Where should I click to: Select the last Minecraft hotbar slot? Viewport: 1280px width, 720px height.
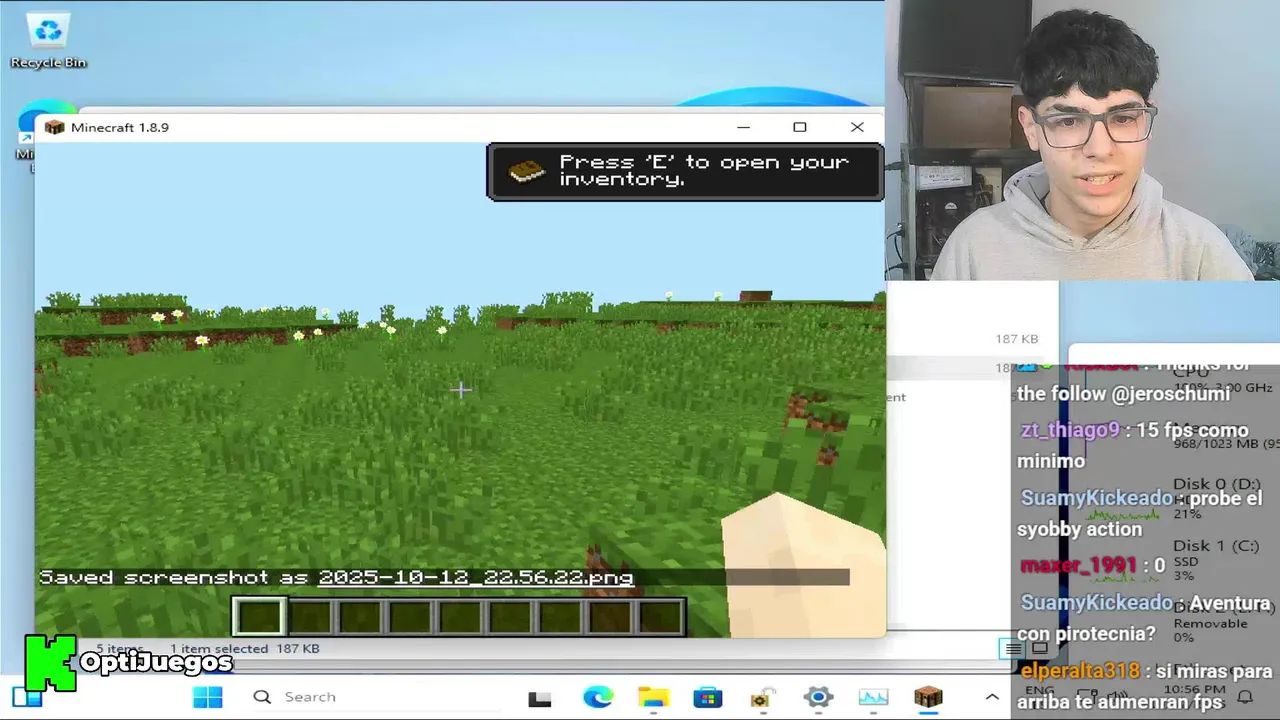pyautogui.click(x=660, y=617)
